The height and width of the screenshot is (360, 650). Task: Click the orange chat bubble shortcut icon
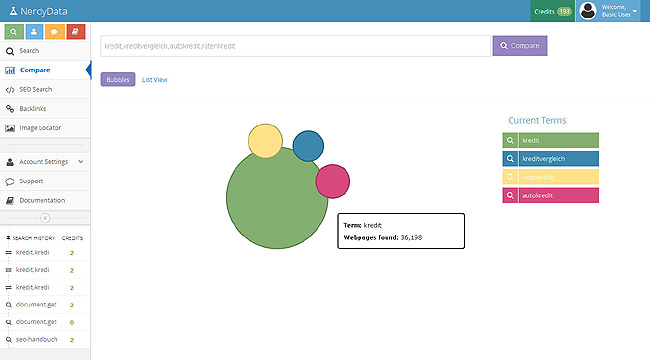click(55, 32)
